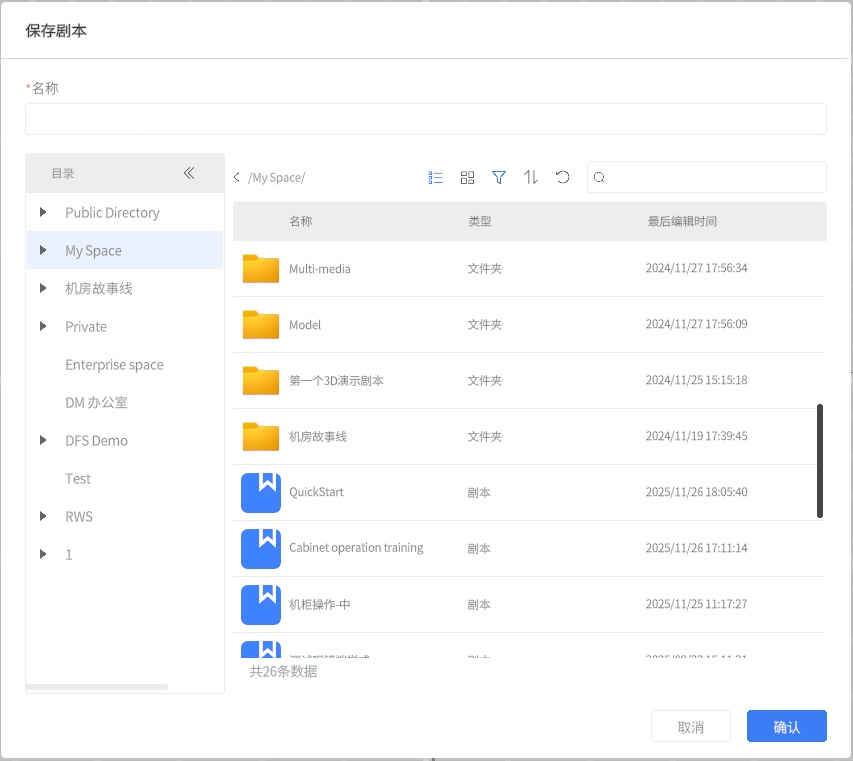
Task: Click the 取消 cancel button
Action: coord(691,727)
